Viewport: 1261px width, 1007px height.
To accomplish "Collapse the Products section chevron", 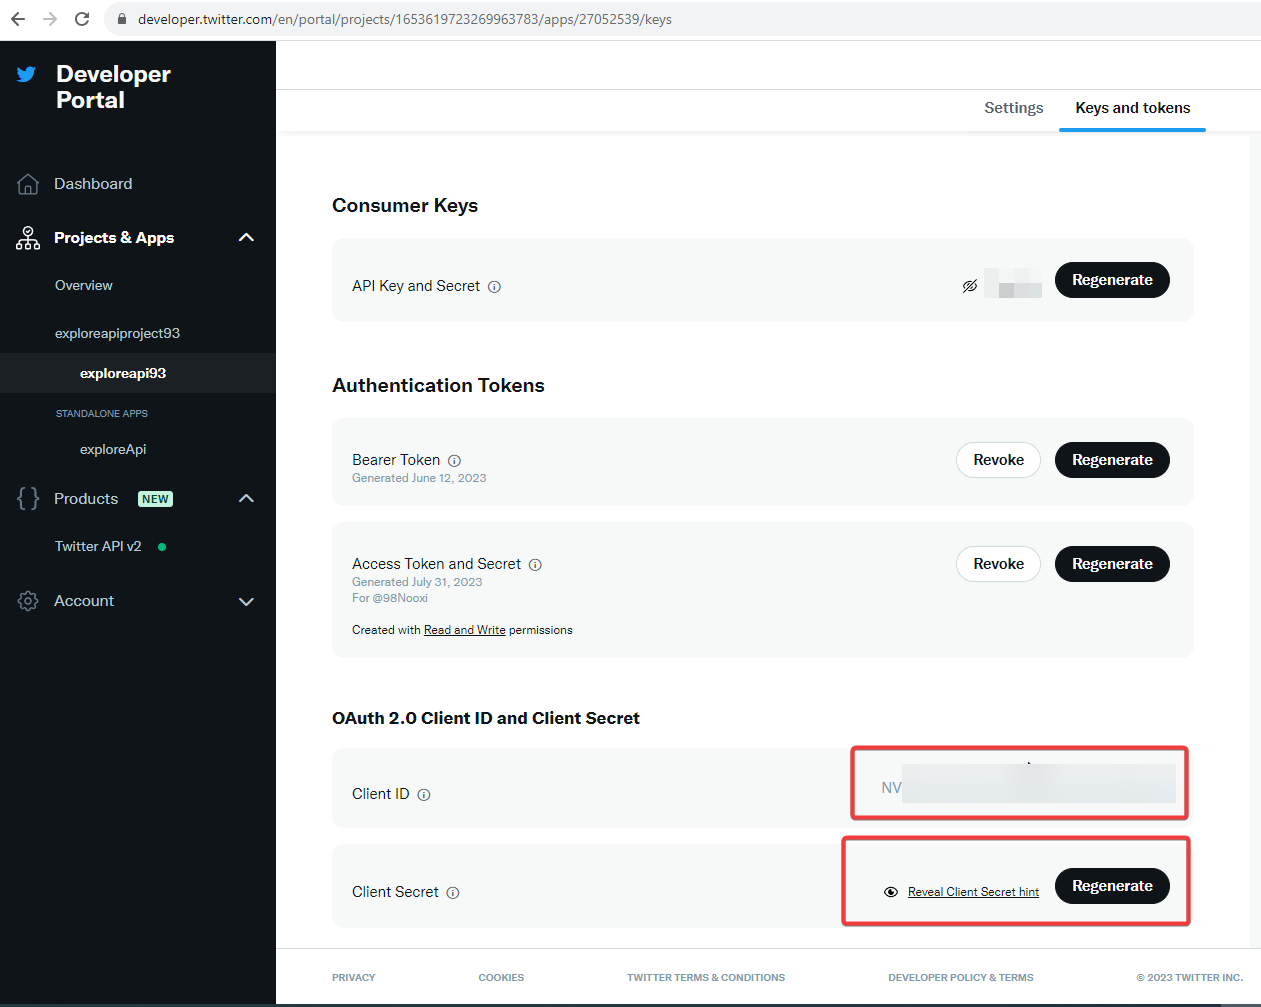I will [246, 499].
